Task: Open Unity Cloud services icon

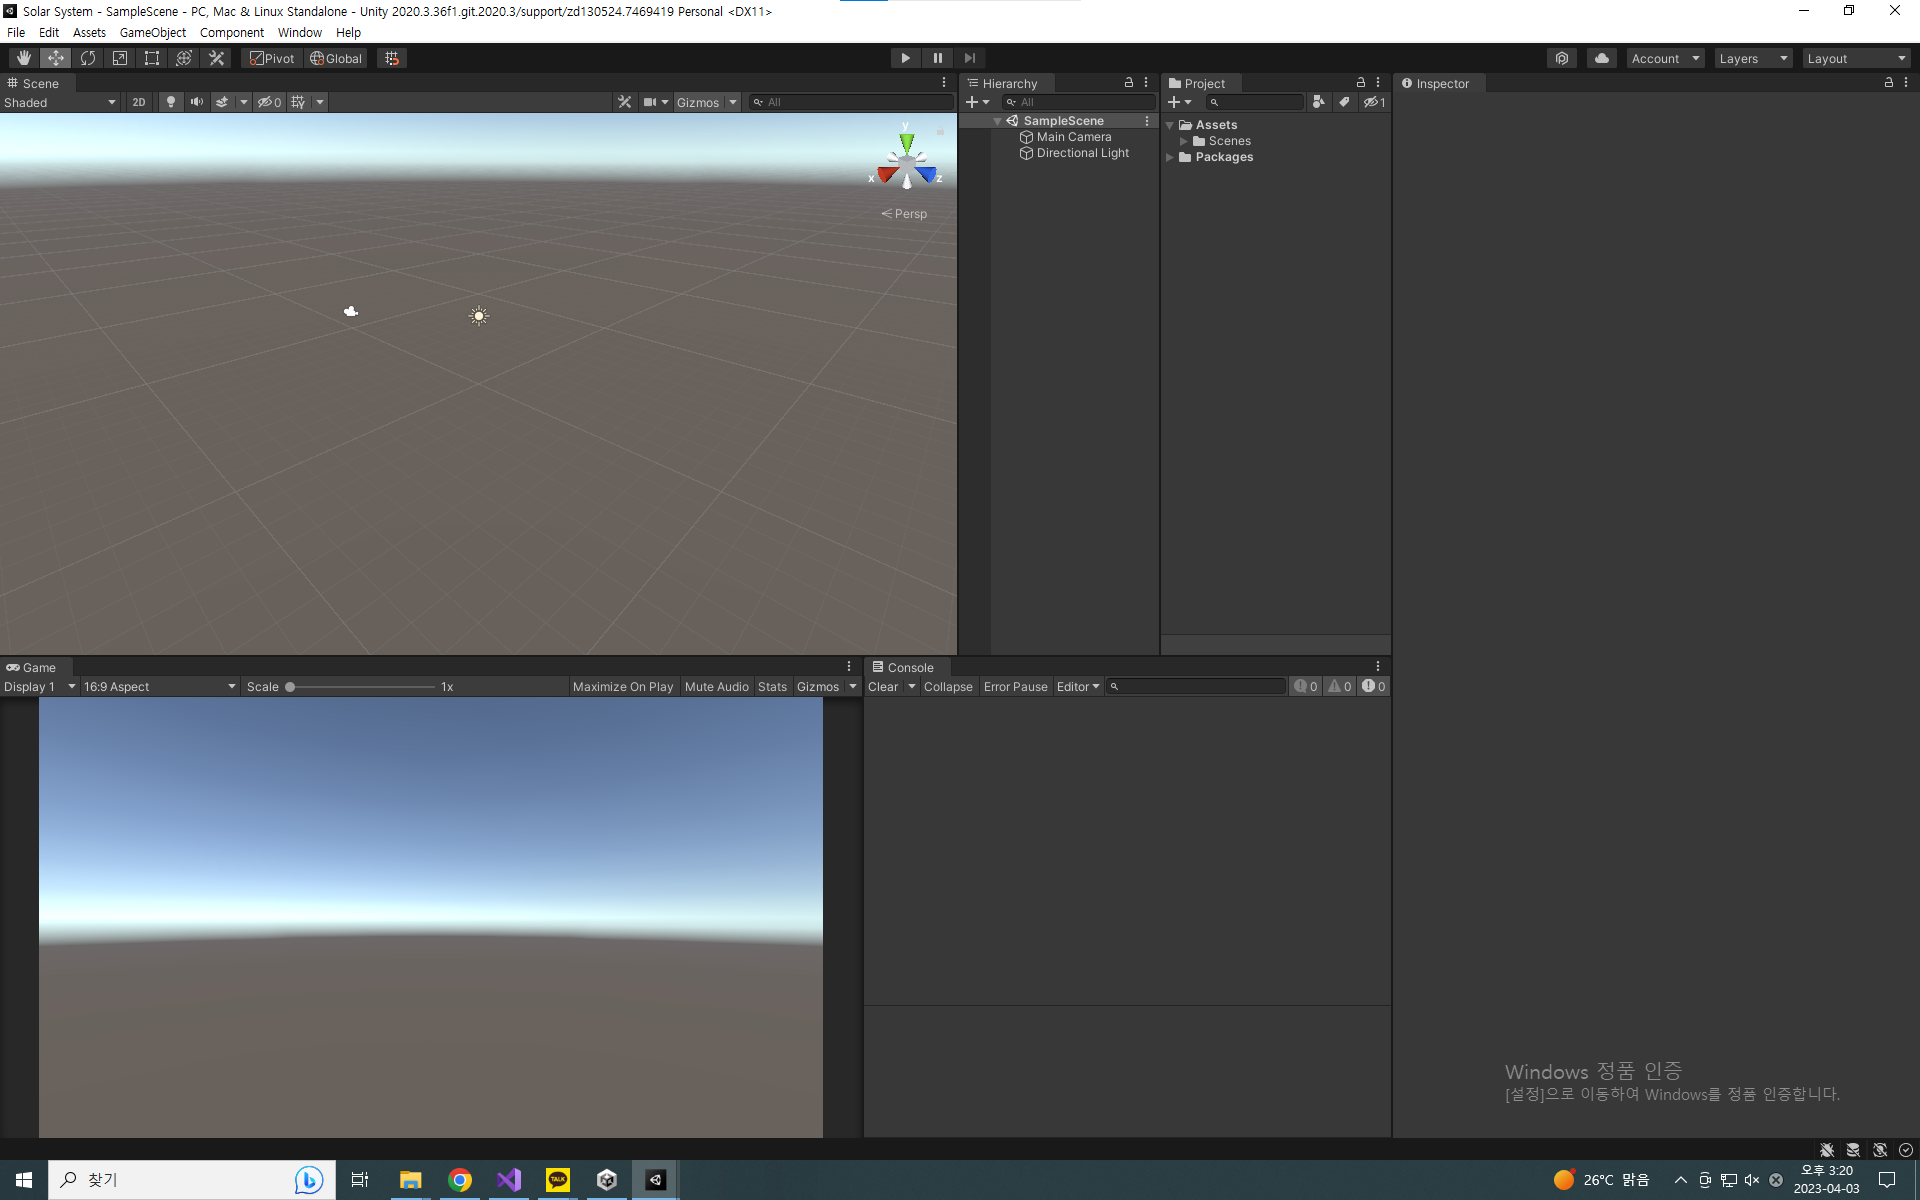Action: click(1601, 58)
